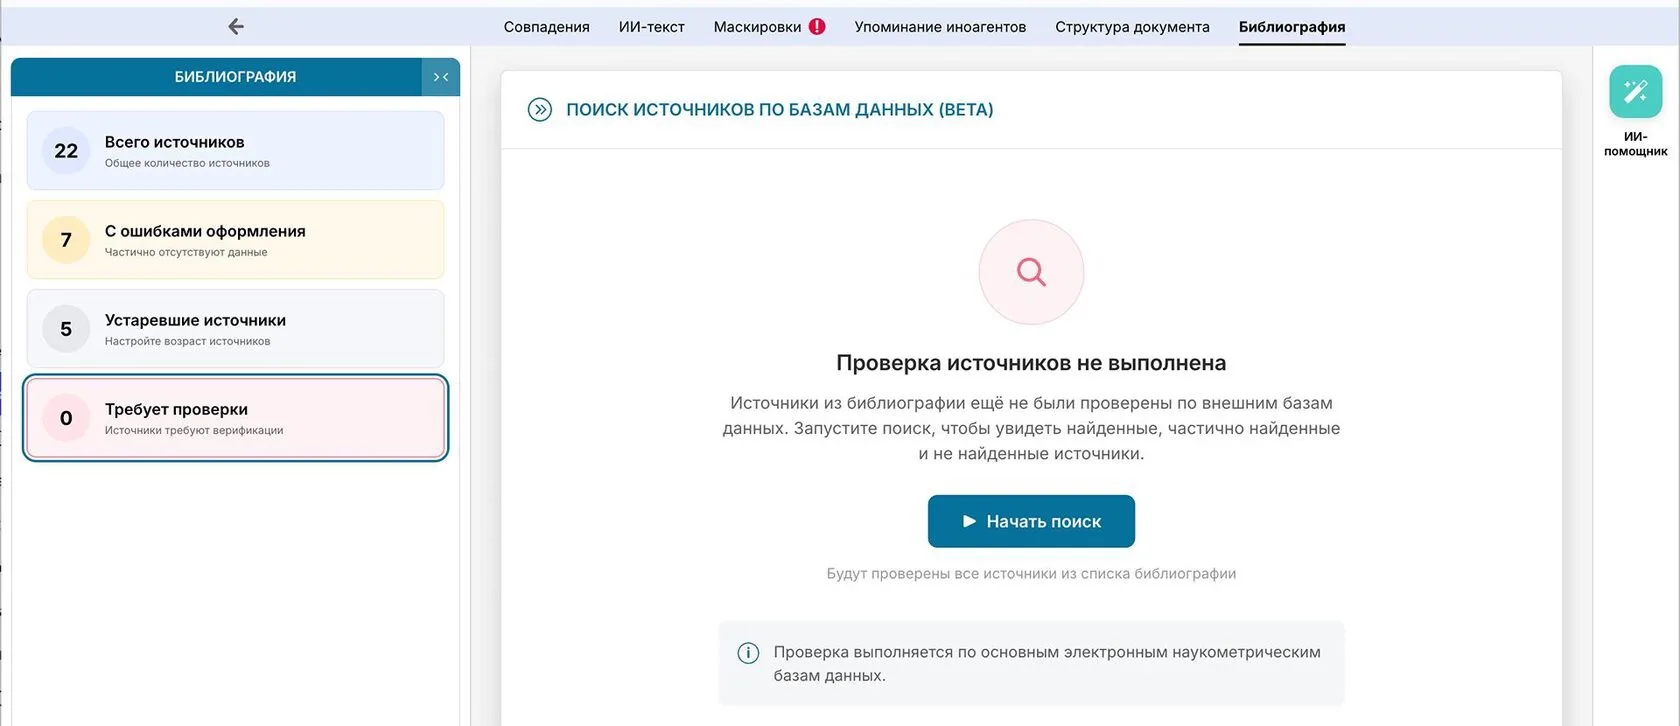Click the Требует проверки card
The height and width of the screenshot is (726, 1680).
[x=235, y=418]
